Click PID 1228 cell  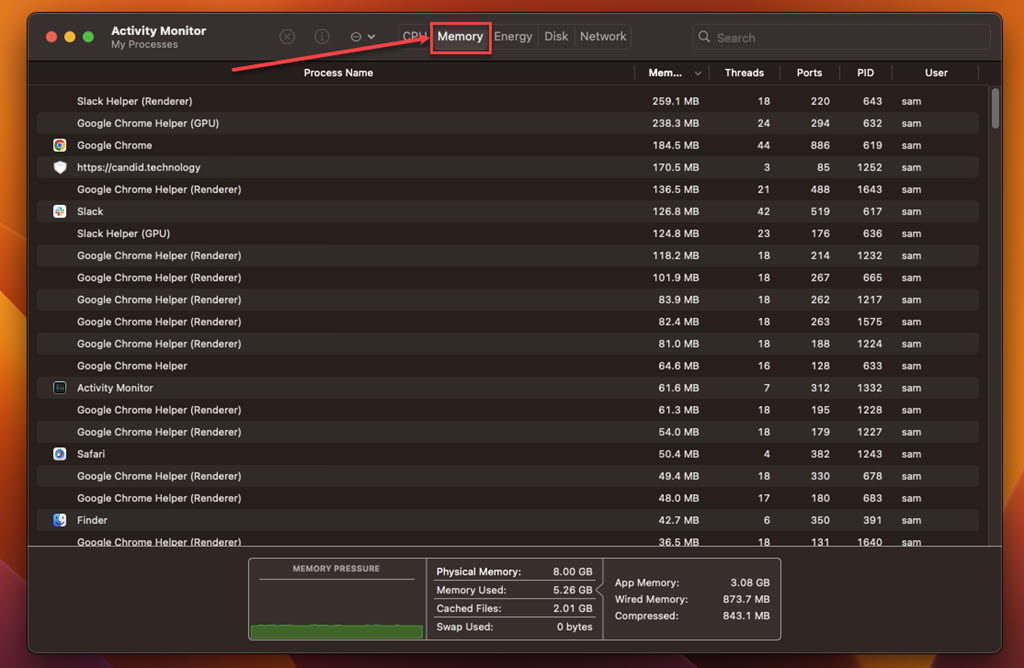[869, 409]
